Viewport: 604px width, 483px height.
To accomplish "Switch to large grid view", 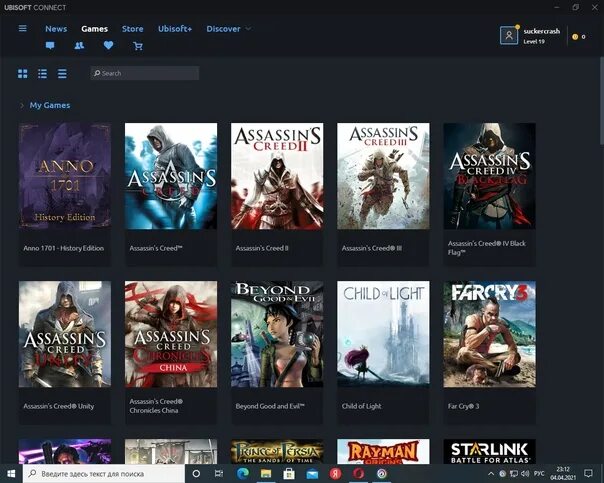I will pos(23,74).
